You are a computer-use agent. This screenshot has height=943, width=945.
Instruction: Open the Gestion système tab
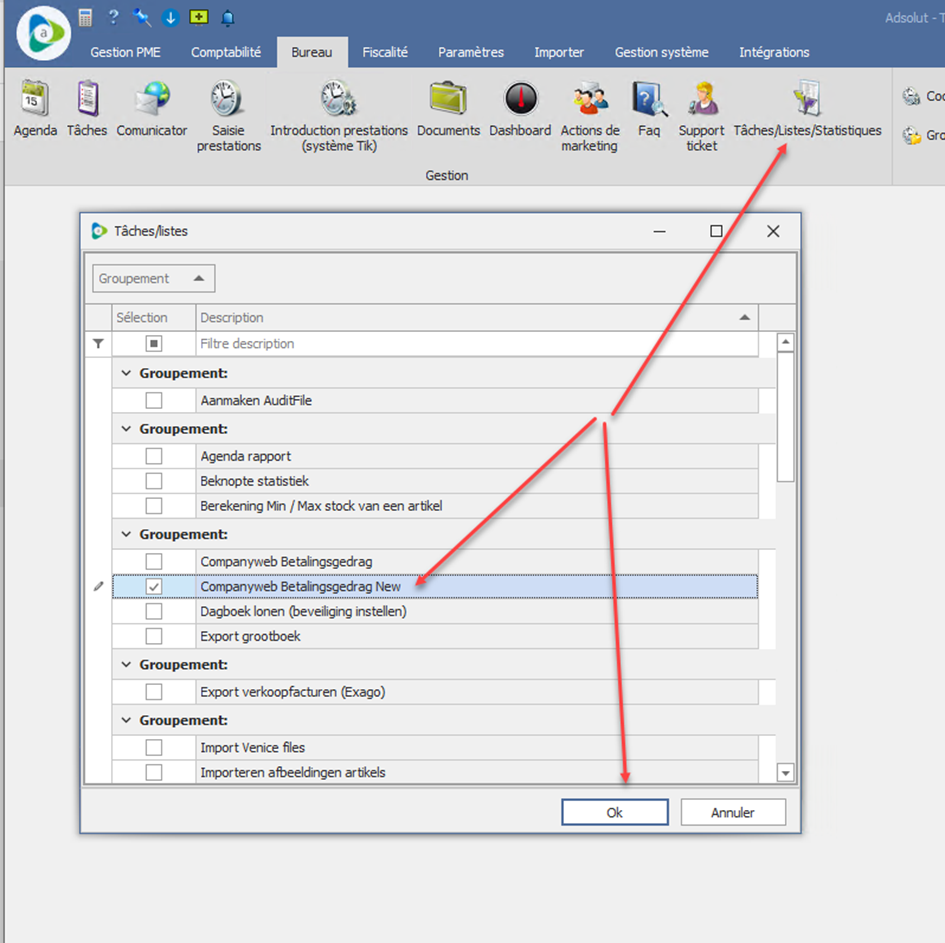click(x=662, y=52)
